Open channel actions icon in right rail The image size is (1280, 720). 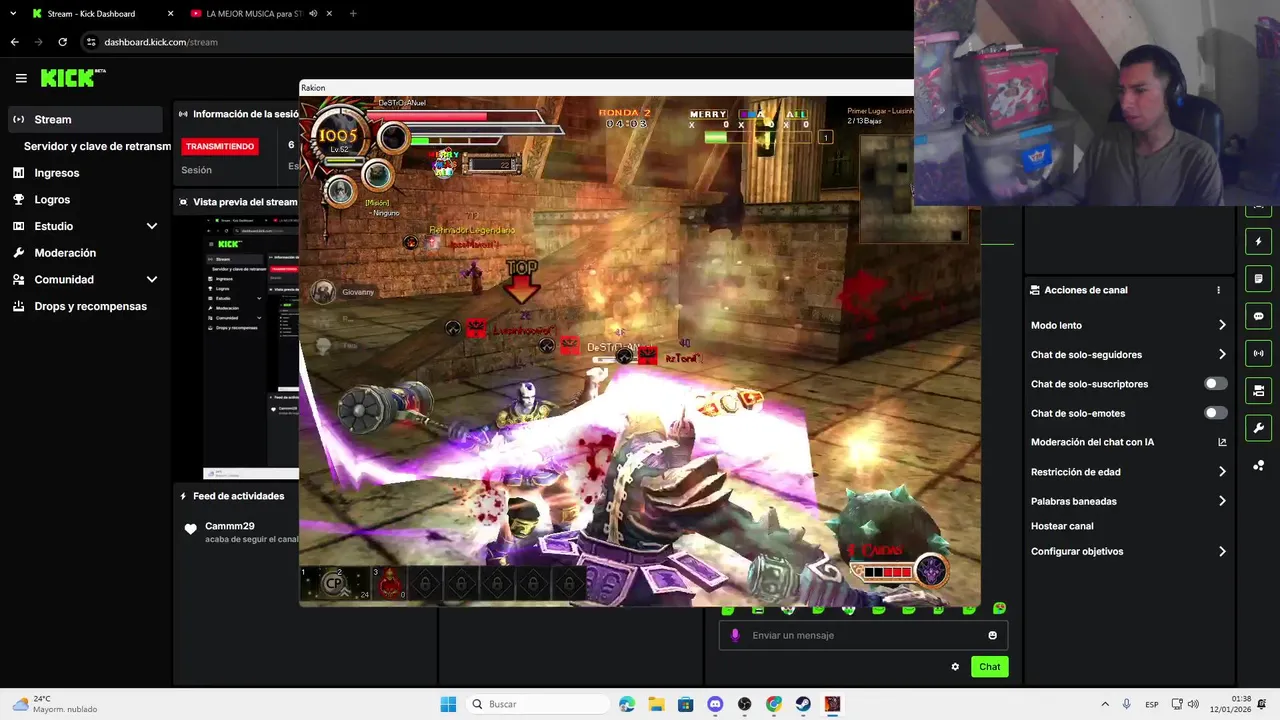[1258, 390]
